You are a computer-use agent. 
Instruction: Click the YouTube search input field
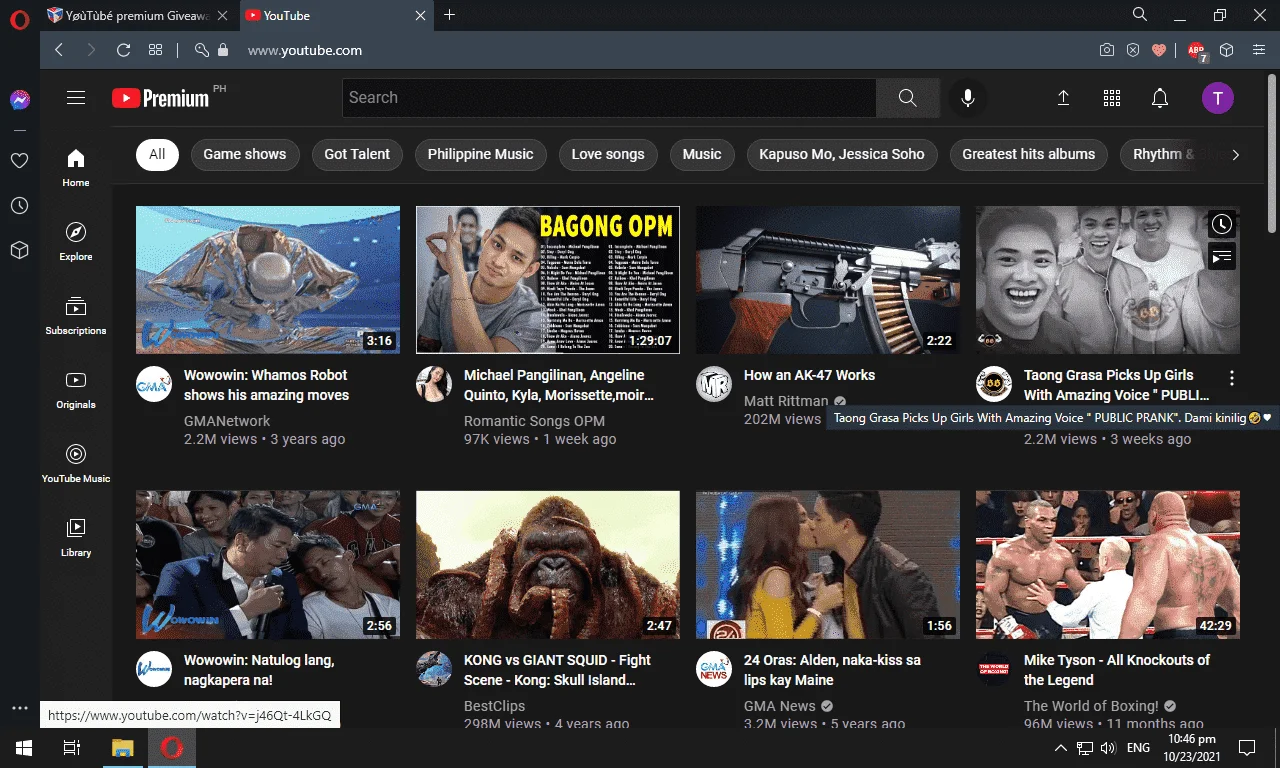click(x=609, y=98)
